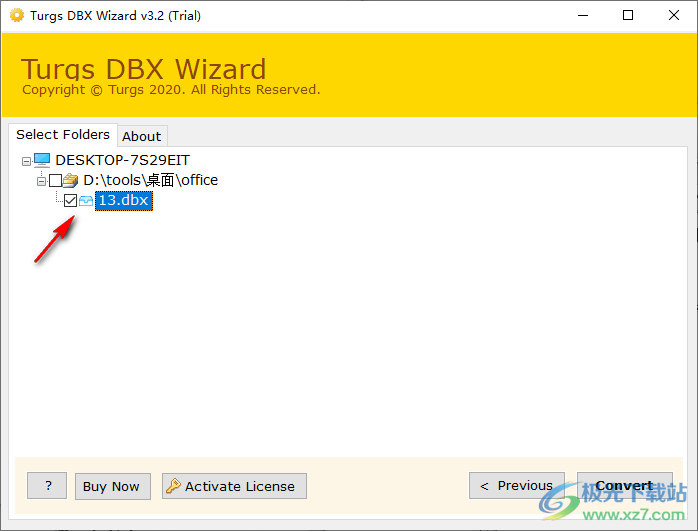Close the Turgs DBX Wizard window
698x531 pixels.
(674, 16)
